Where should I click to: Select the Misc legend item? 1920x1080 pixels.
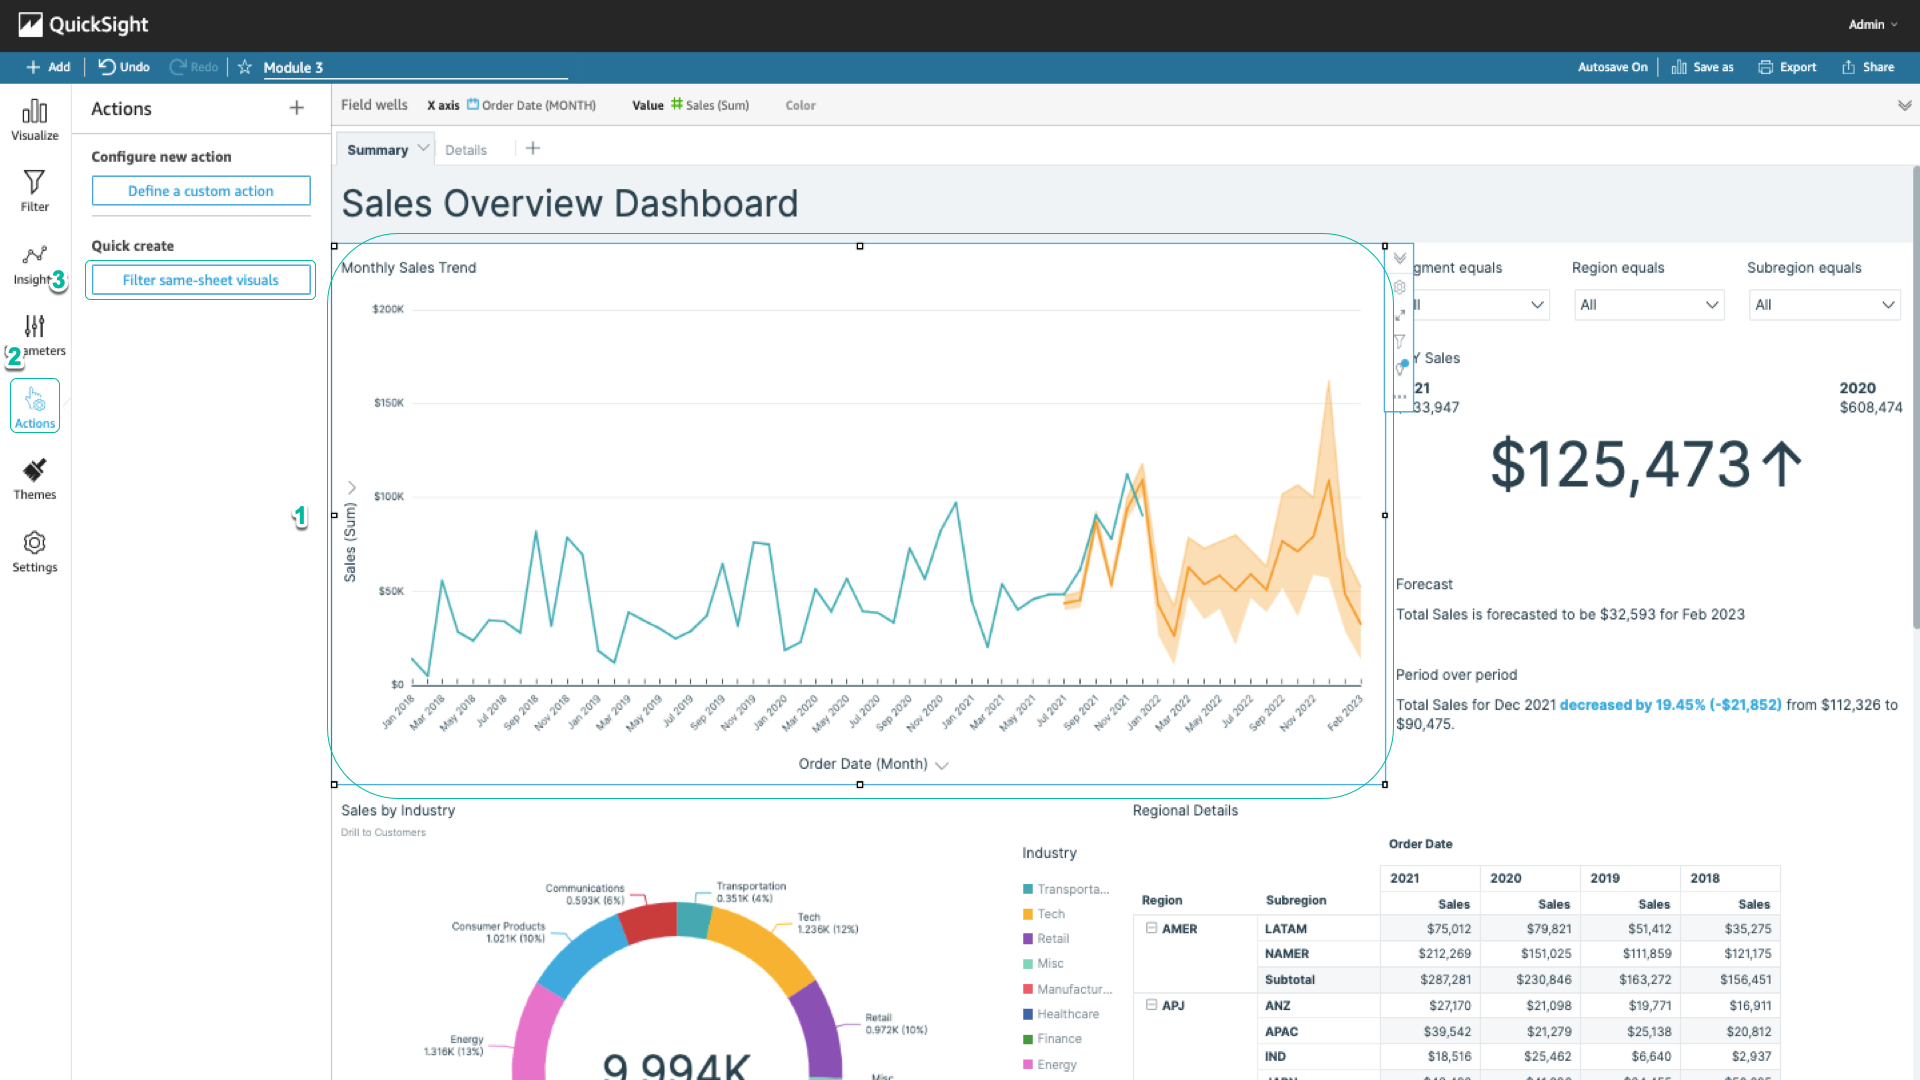(x=1043, y=964)
